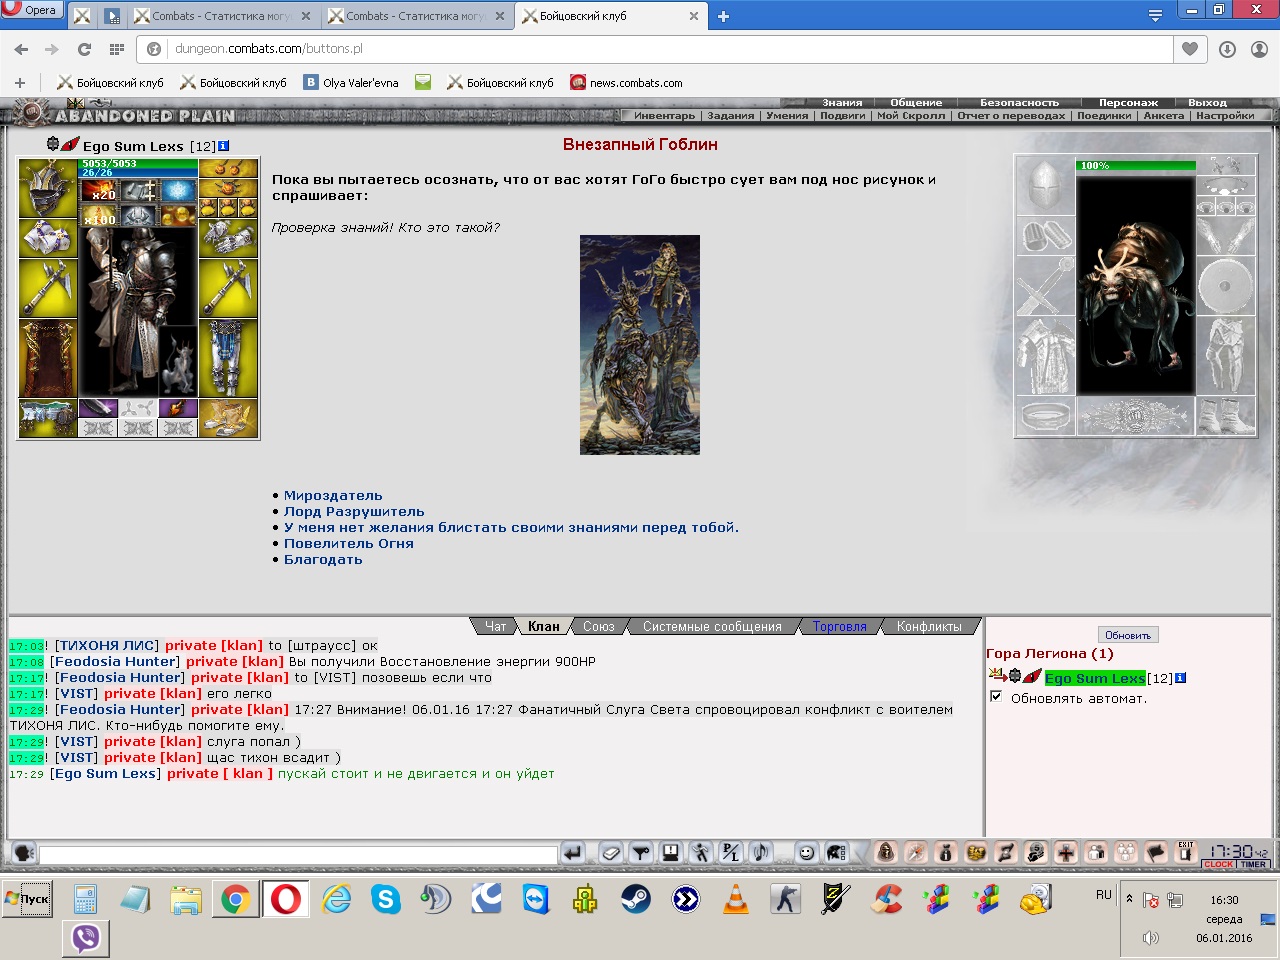Viewport: 1280px width, 960px height.
Task: Choose 'У меня нет желания блистать' answer
Action: coord(511,528)
